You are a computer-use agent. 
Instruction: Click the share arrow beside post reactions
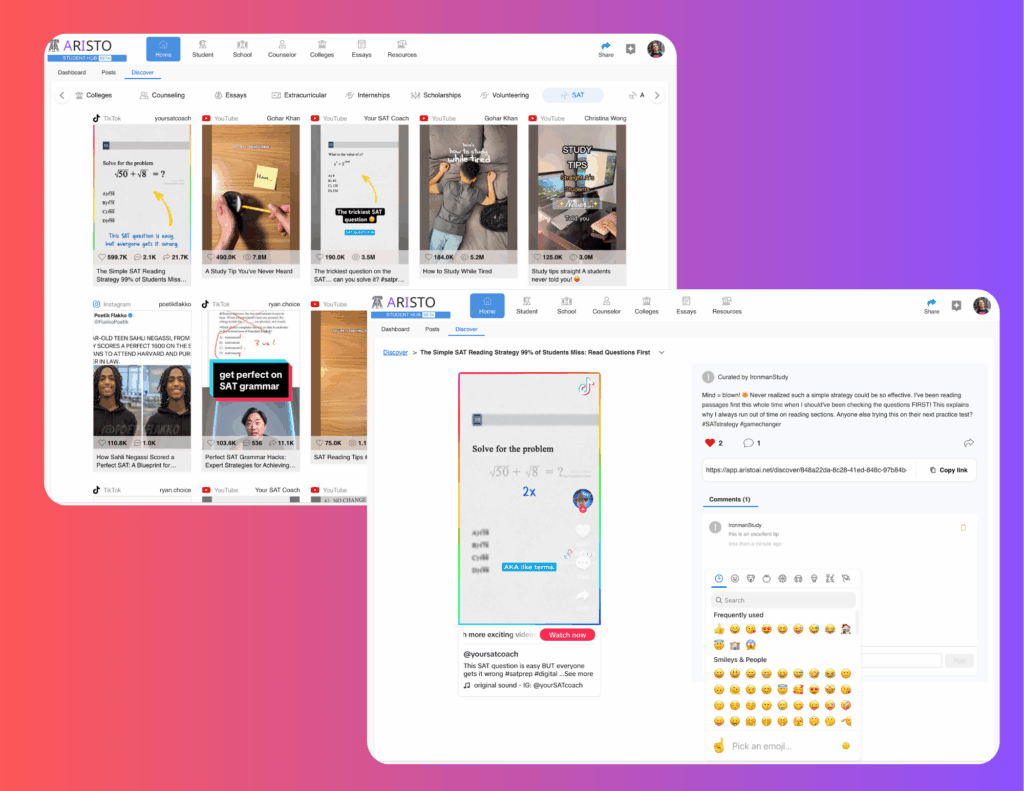pyautogui.click(x=968, y=443)
